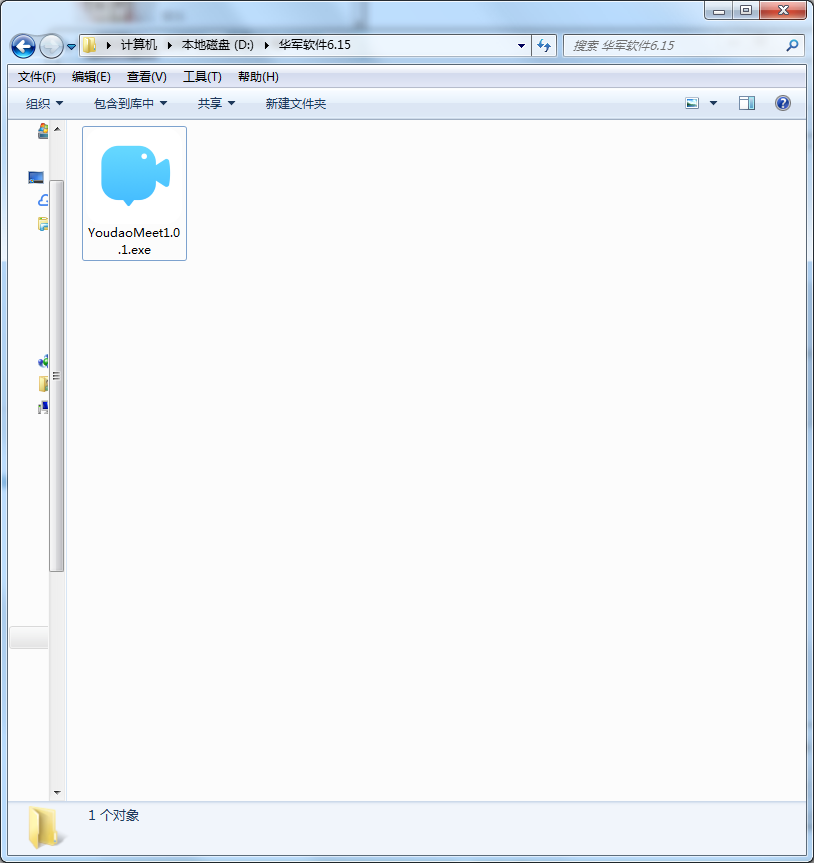Open the more view options arrow

[713, 103]
